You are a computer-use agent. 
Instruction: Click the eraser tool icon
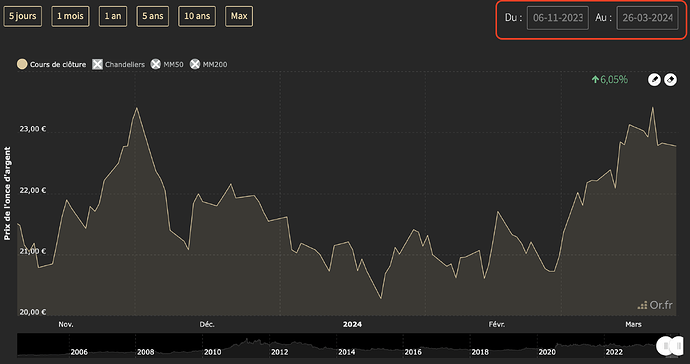pos(670,80)
